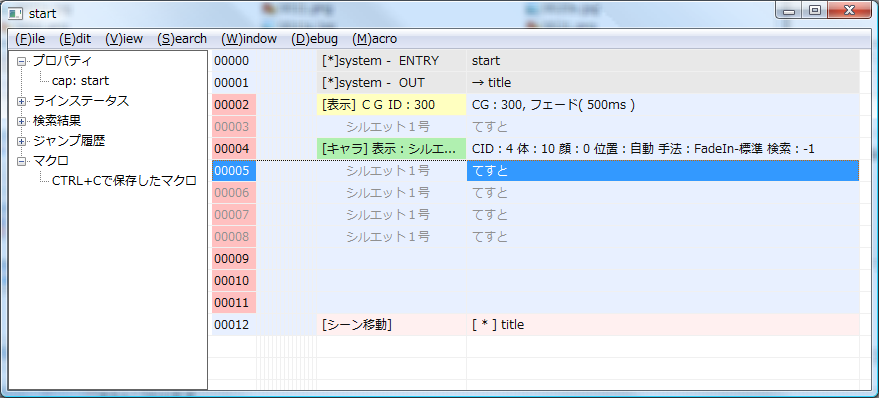Collapse the プロパティ tree node
Image resolution: width=879 pixels, height=398 pixels.
tap(21, 61)
